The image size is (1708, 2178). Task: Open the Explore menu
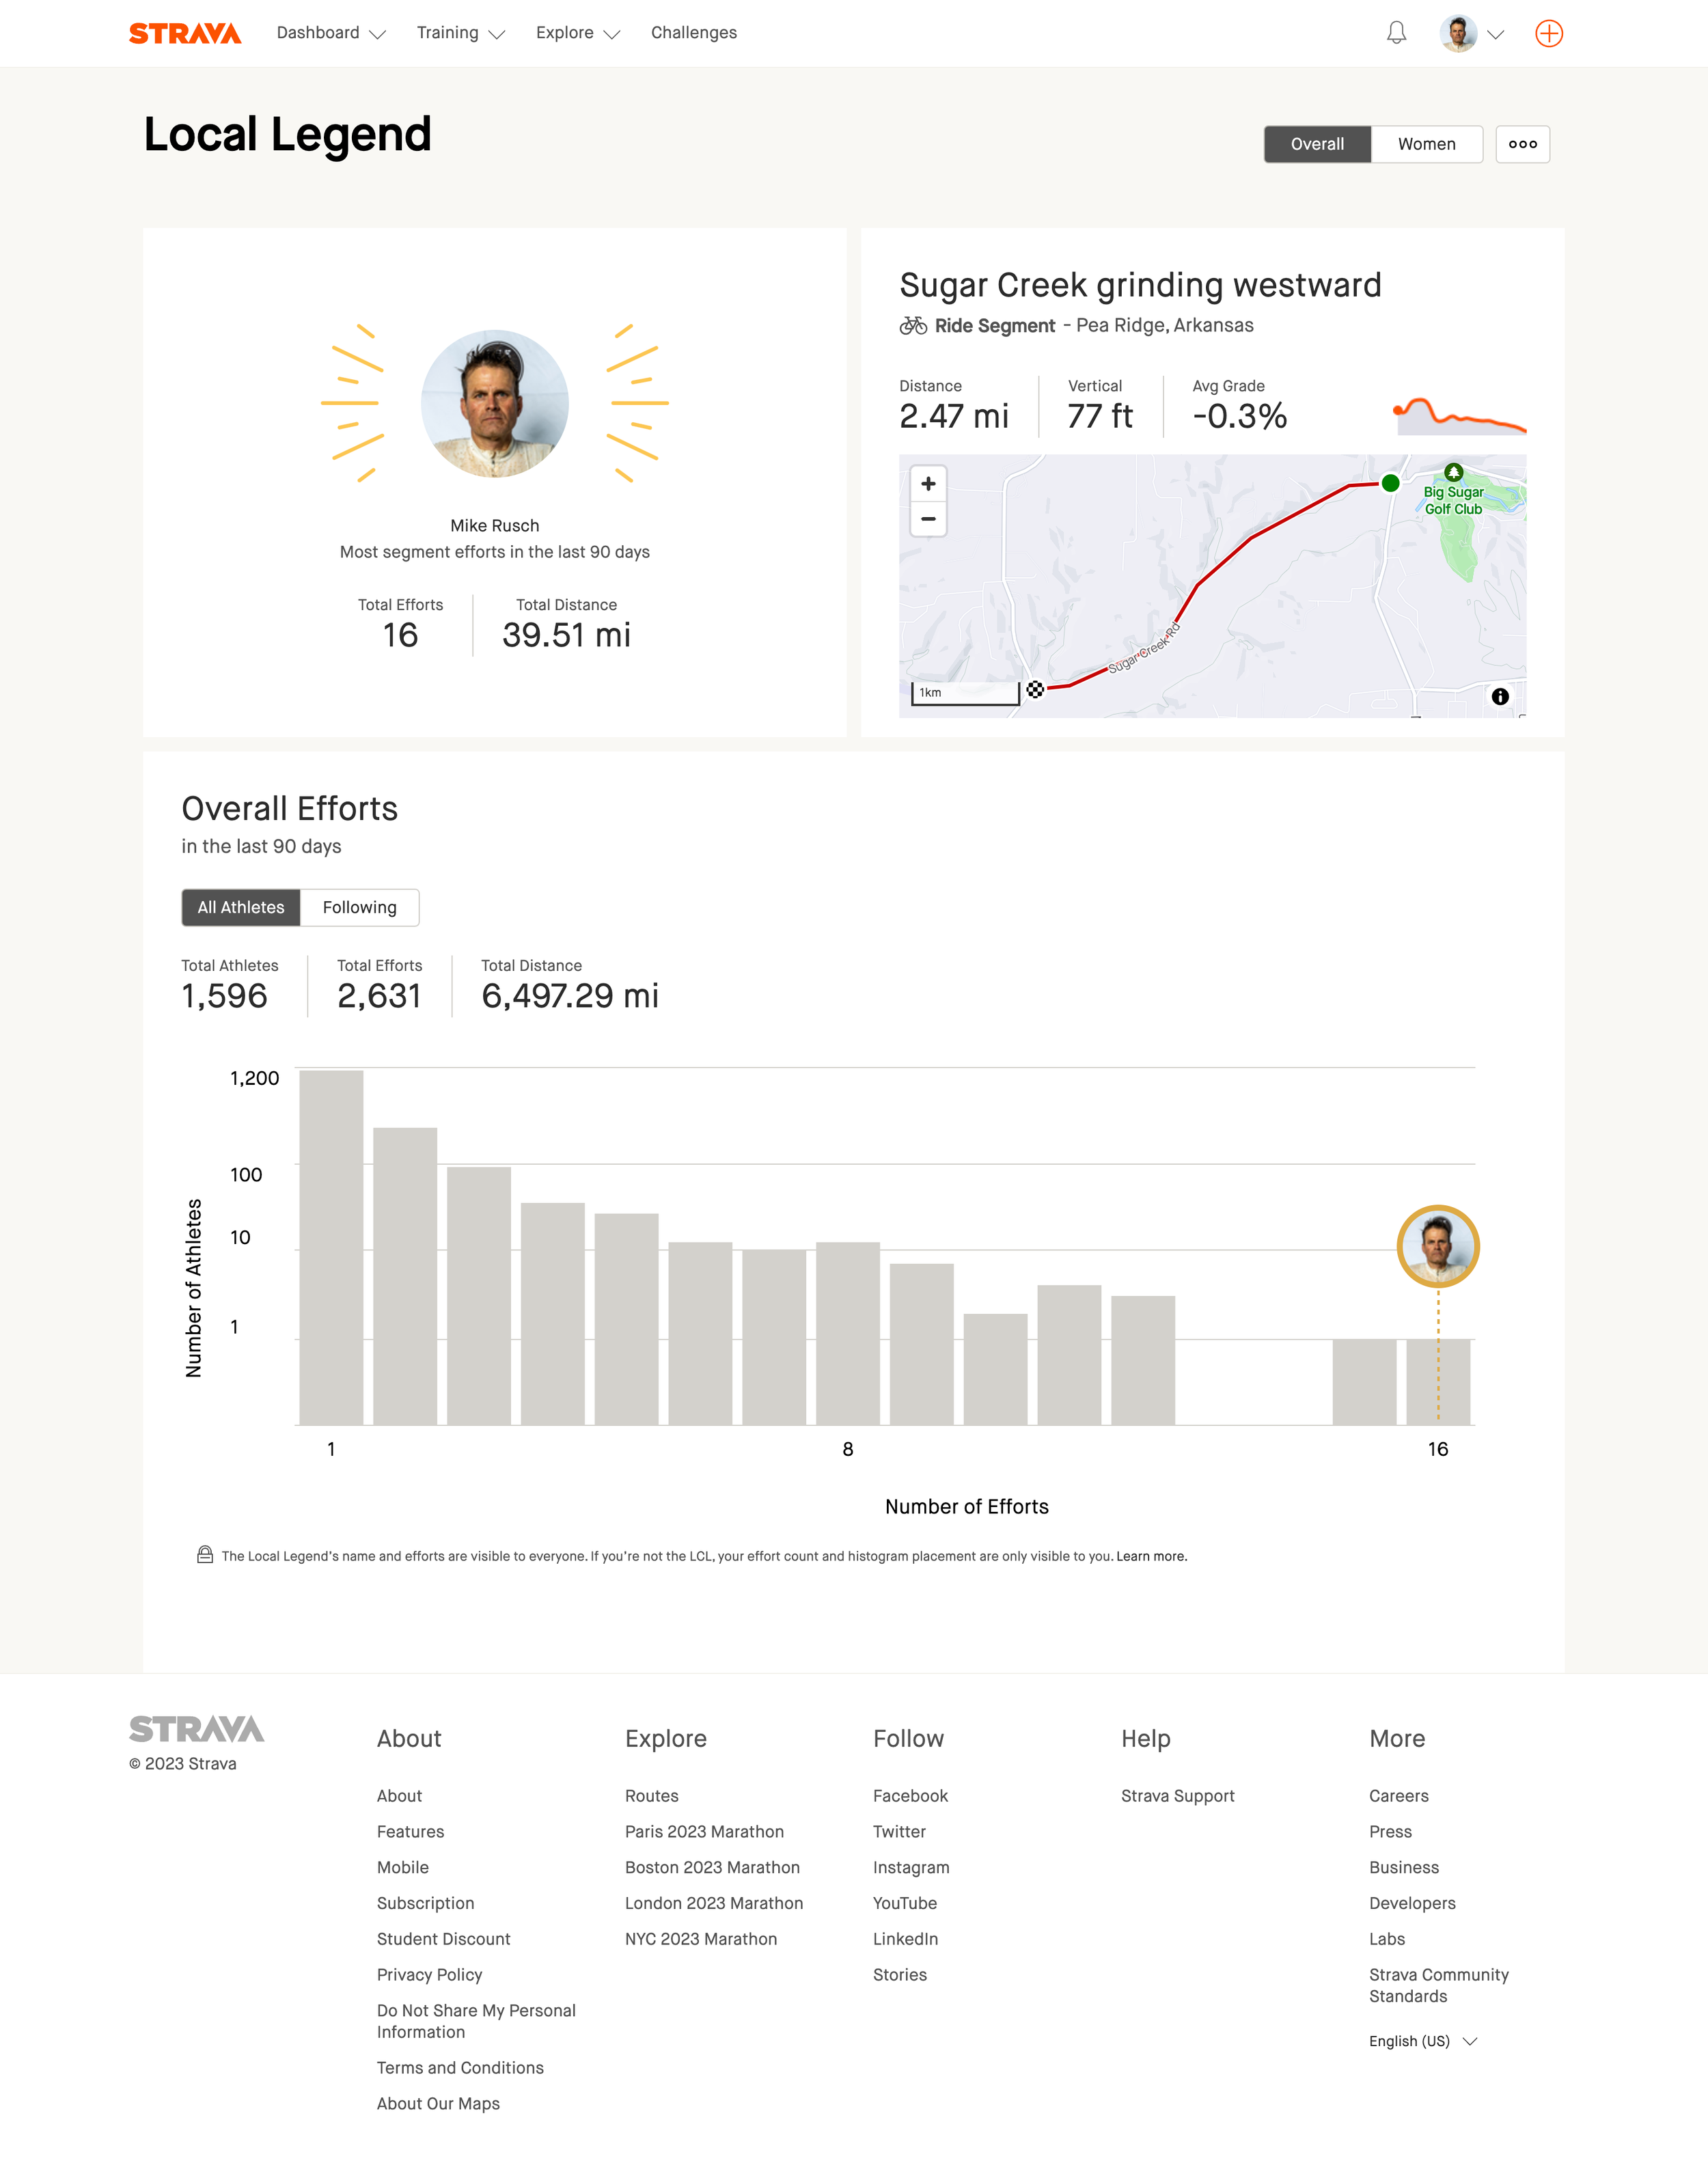pyautogui.click(x=577, y=33)
